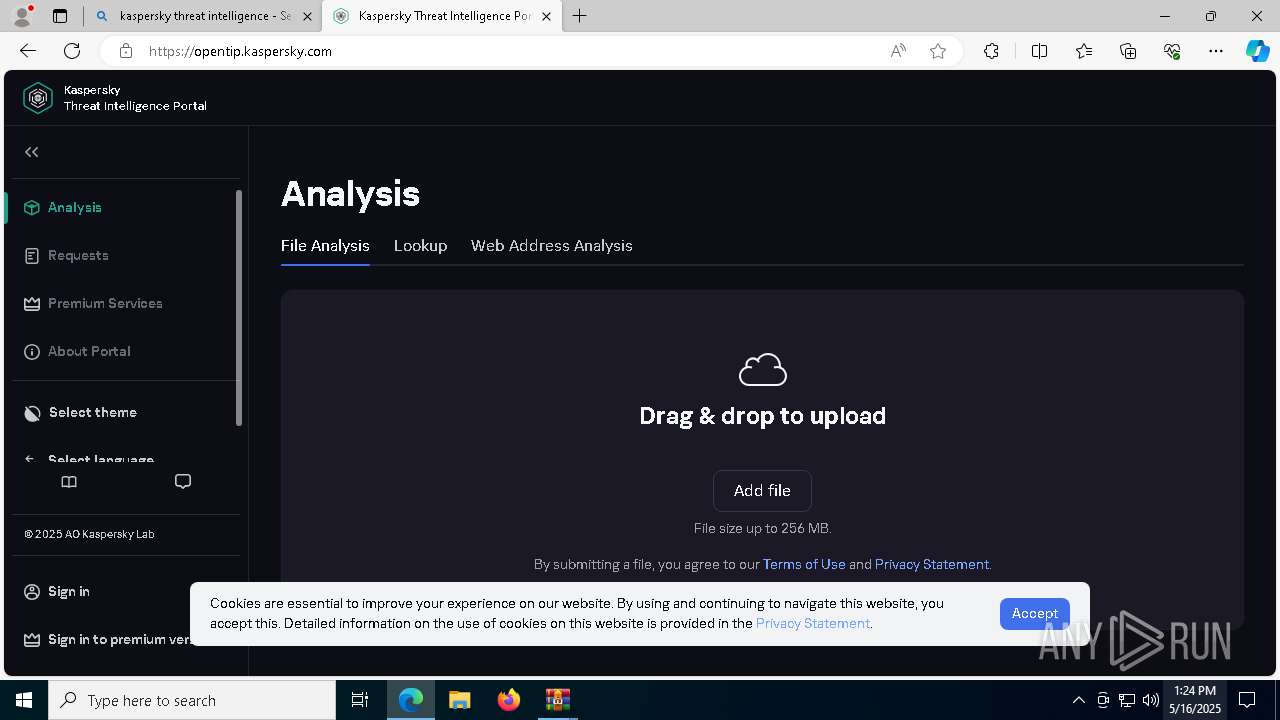Image resolution: width=1280 pixels, height=720 pixels.
Task: Click the Requests document icon
Action: tap(32, 255)
